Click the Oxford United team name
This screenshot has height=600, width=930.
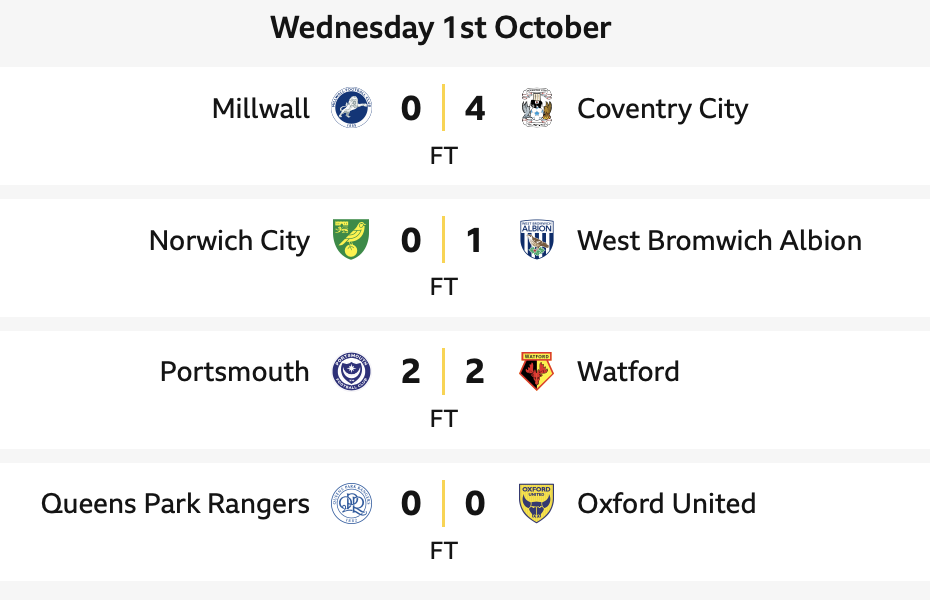coord(666,504)
